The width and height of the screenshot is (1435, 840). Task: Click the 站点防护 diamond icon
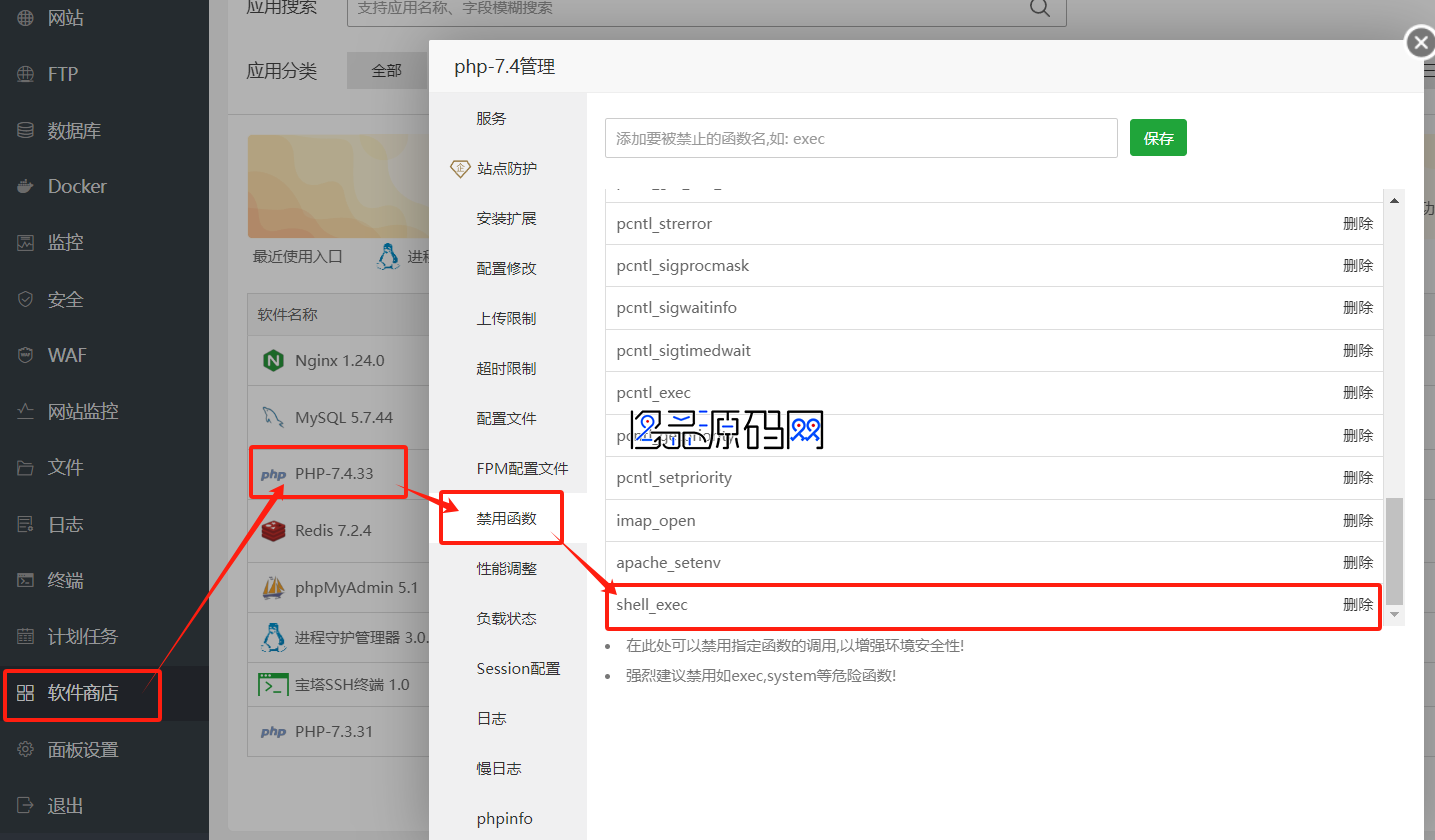(460, 168)
